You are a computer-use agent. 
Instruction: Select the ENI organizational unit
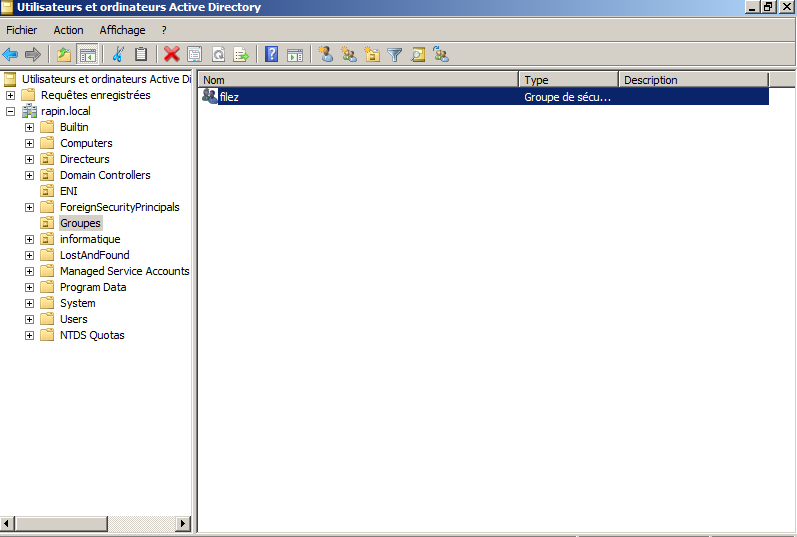point(69,191)
